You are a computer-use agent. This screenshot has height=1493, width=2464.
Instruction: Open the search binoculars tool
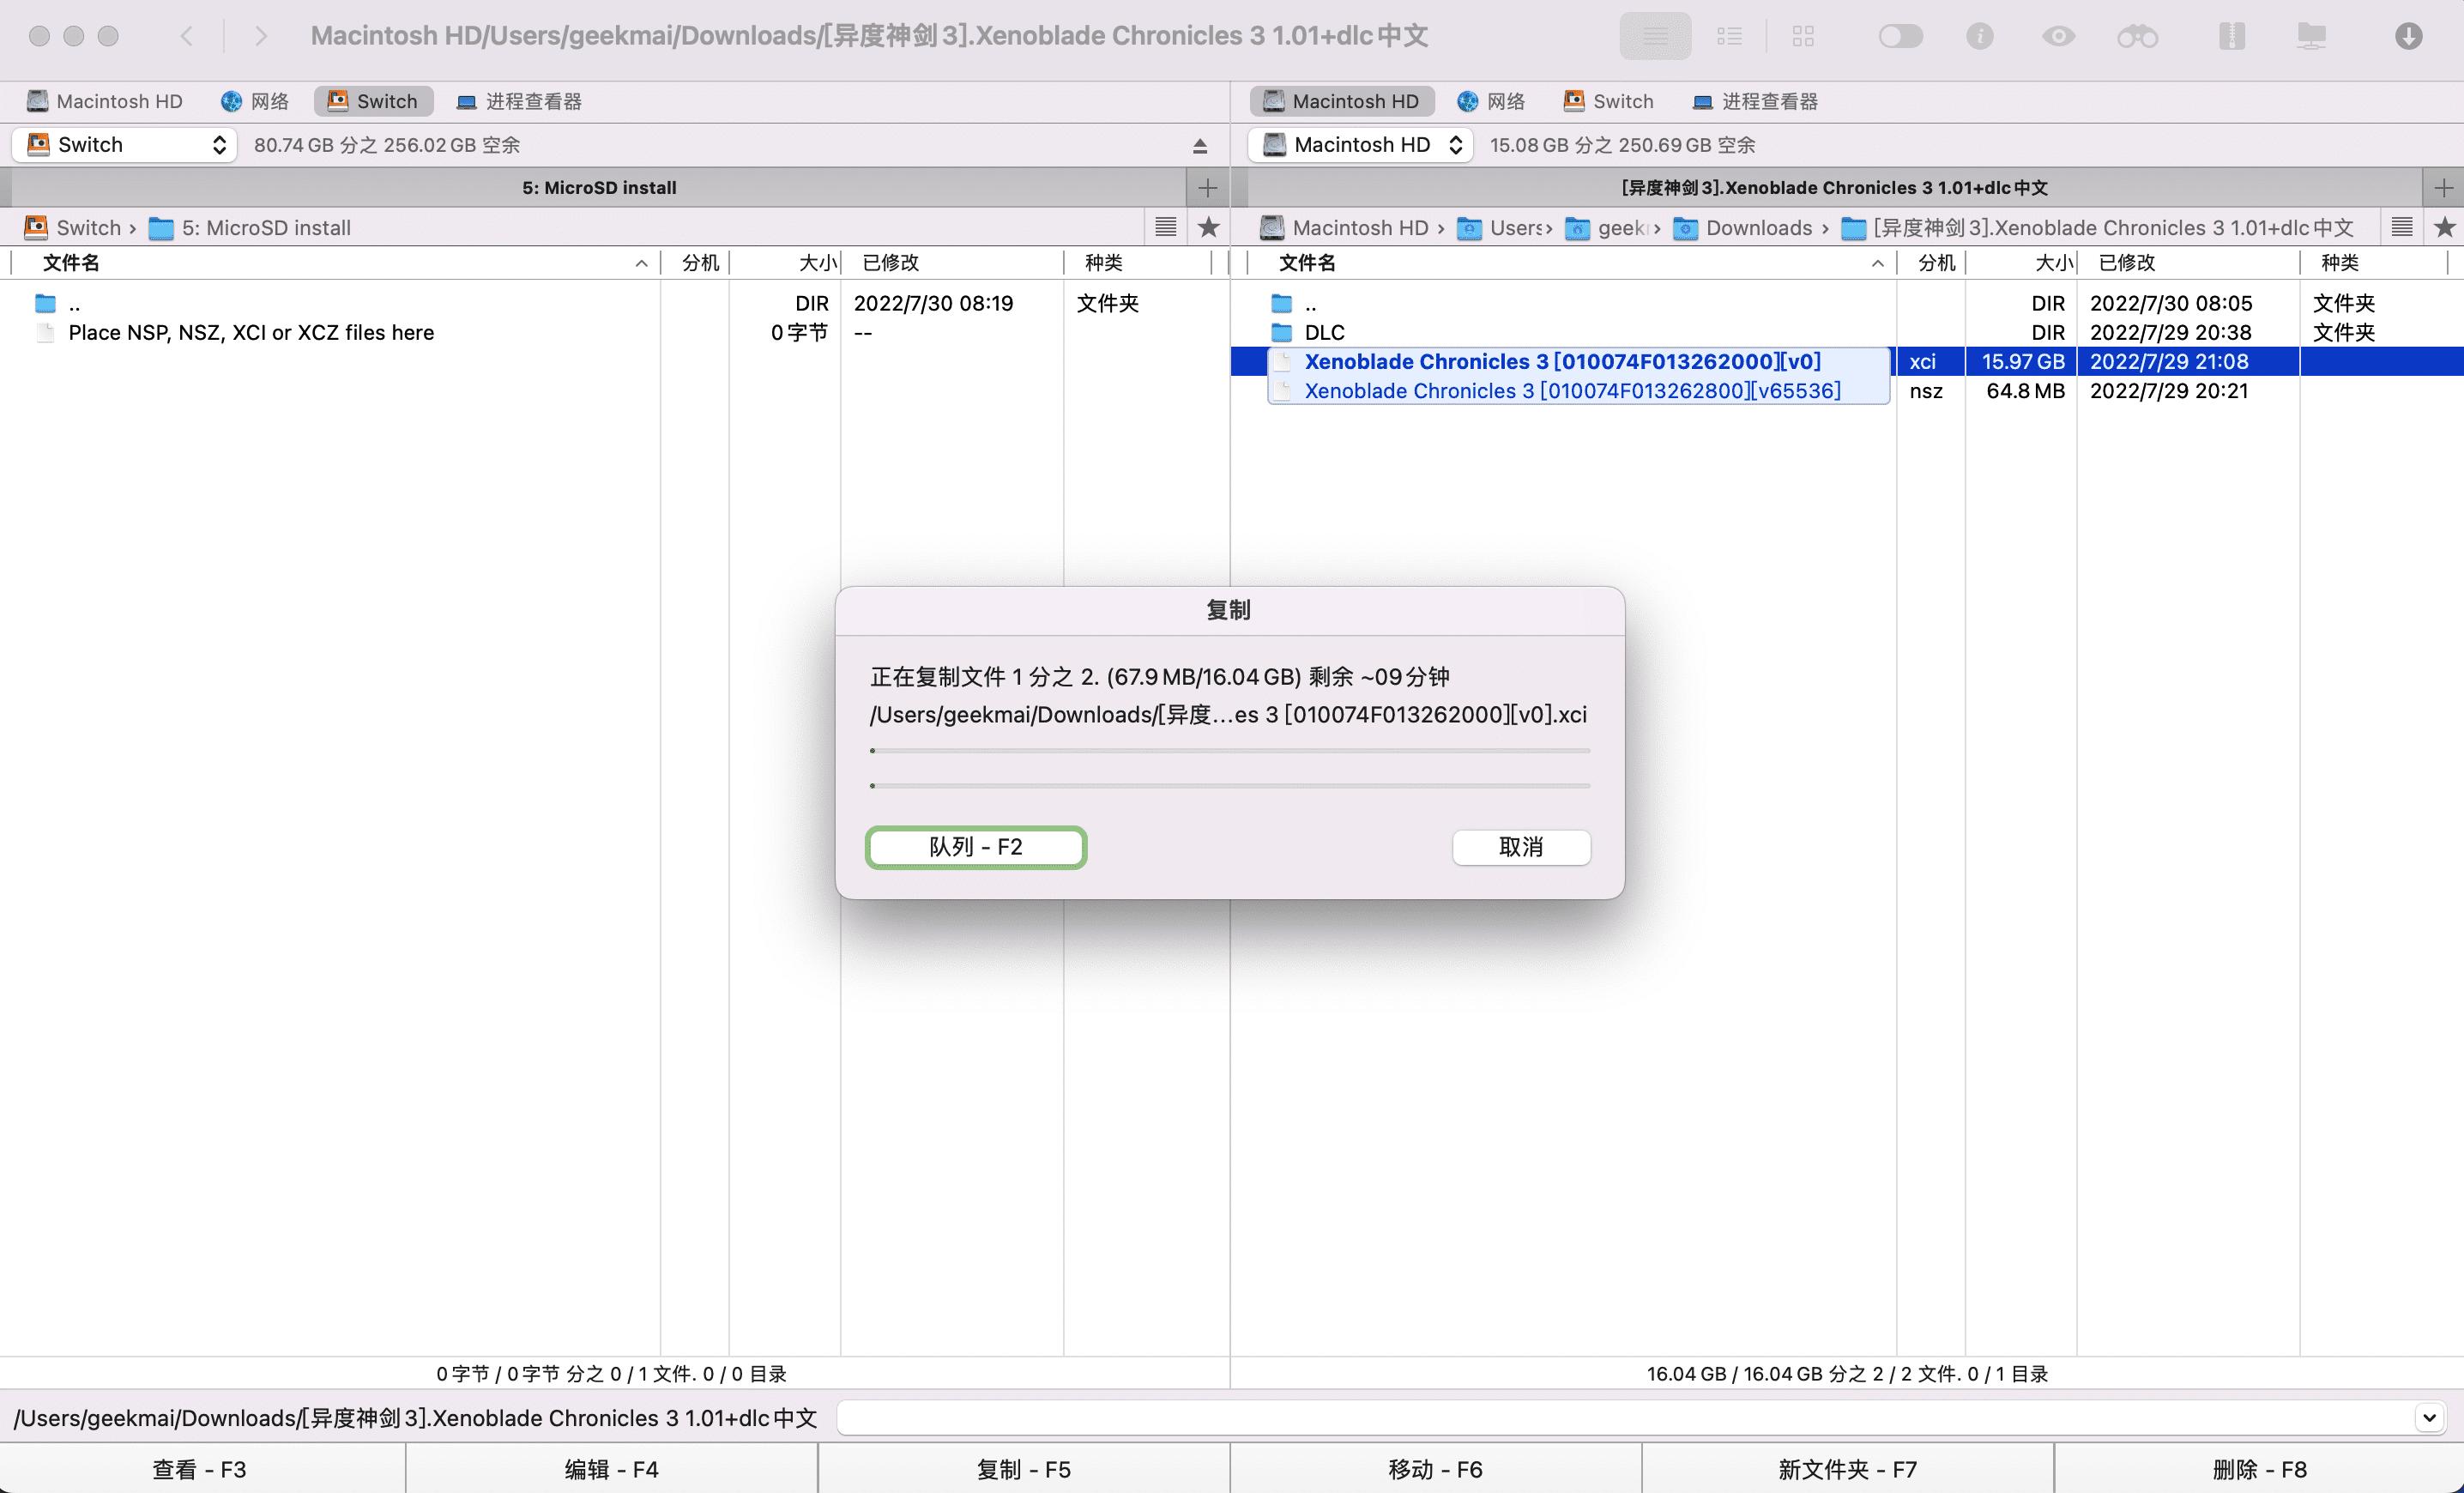pos(2138,36)
